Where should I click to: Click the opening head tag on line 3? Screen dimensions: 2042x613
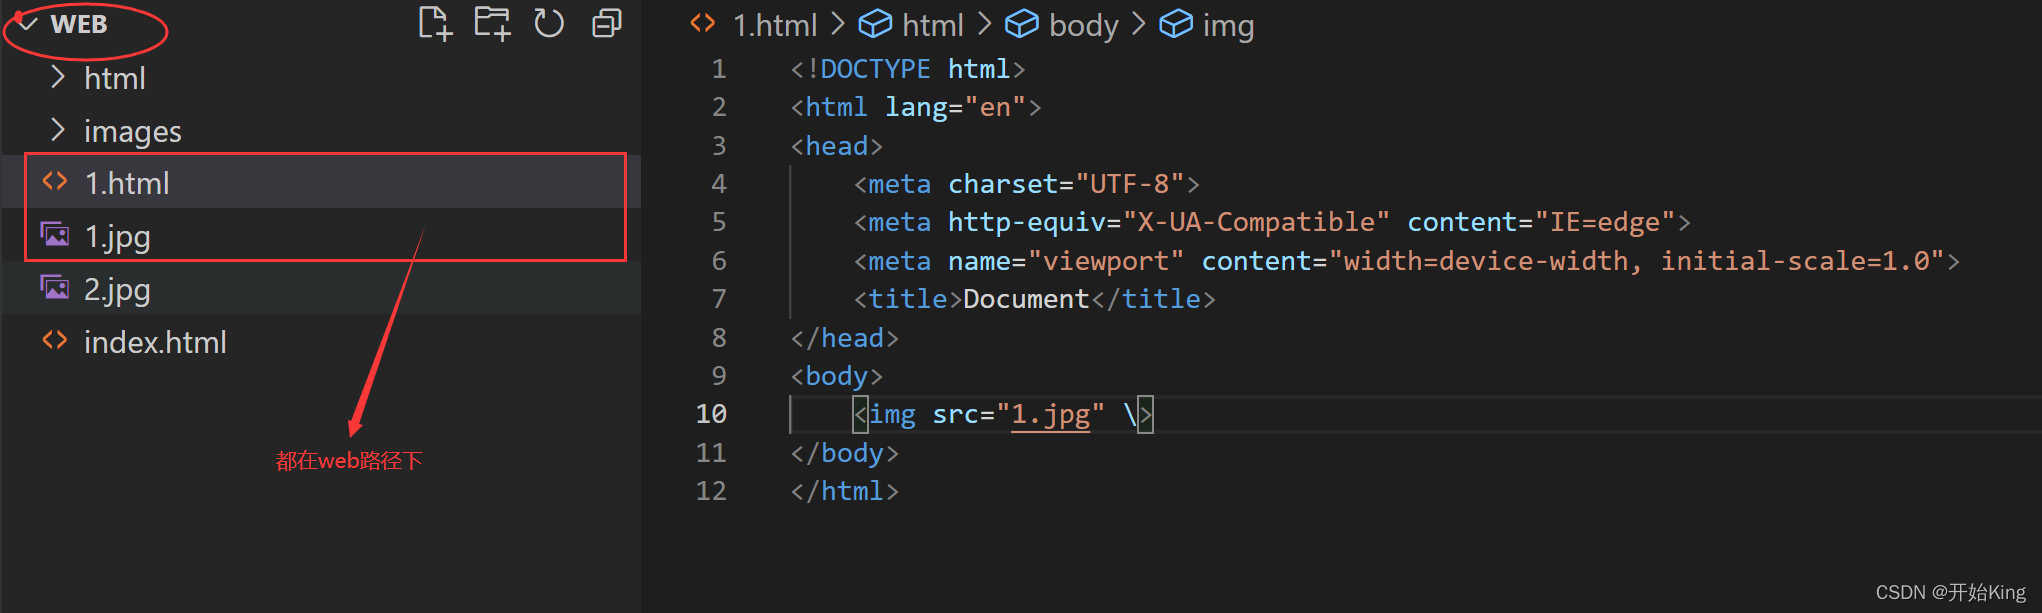[837, 146]
